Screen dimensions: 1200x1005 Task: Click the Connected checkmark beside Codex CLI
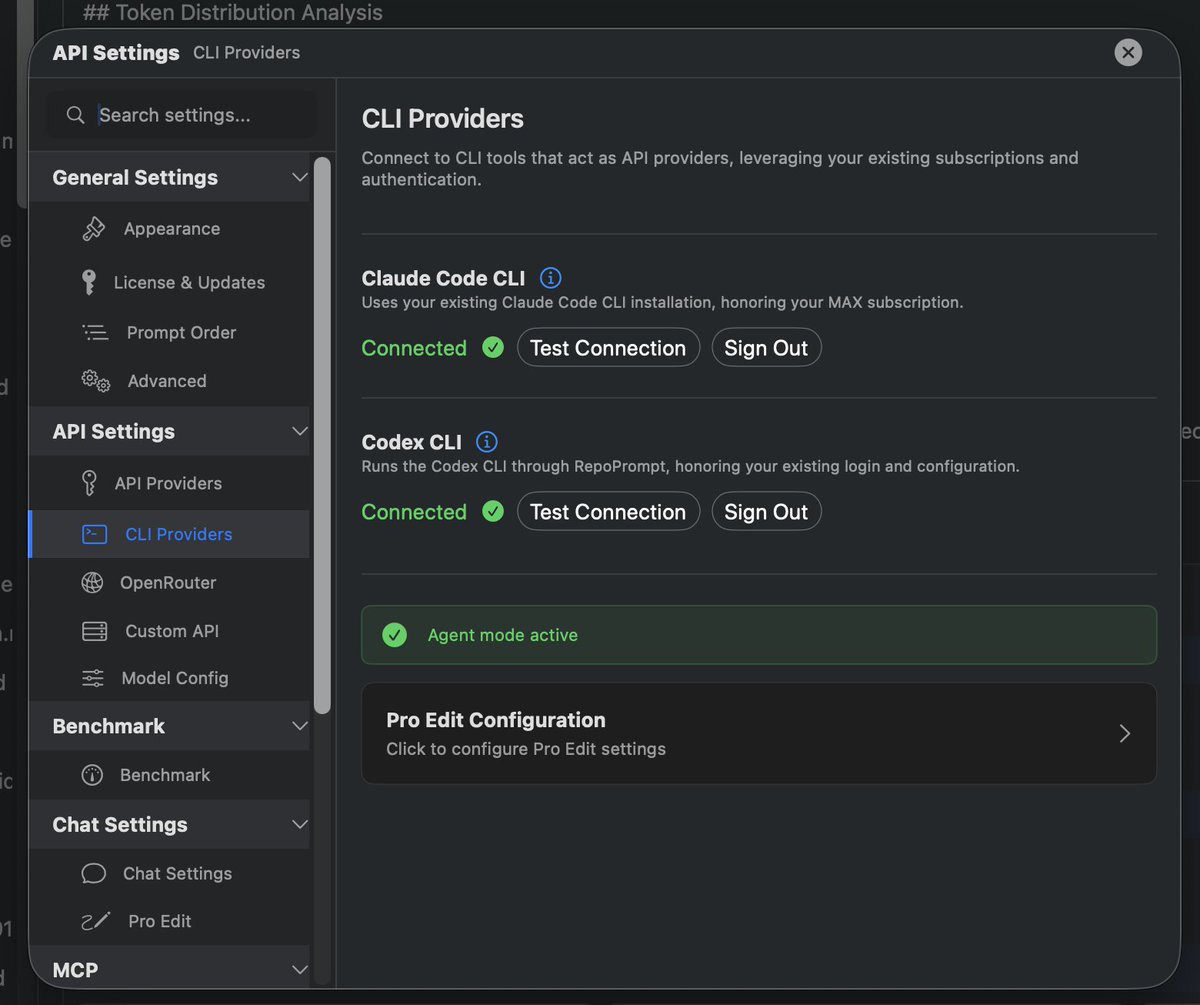(x=492, y=511)
